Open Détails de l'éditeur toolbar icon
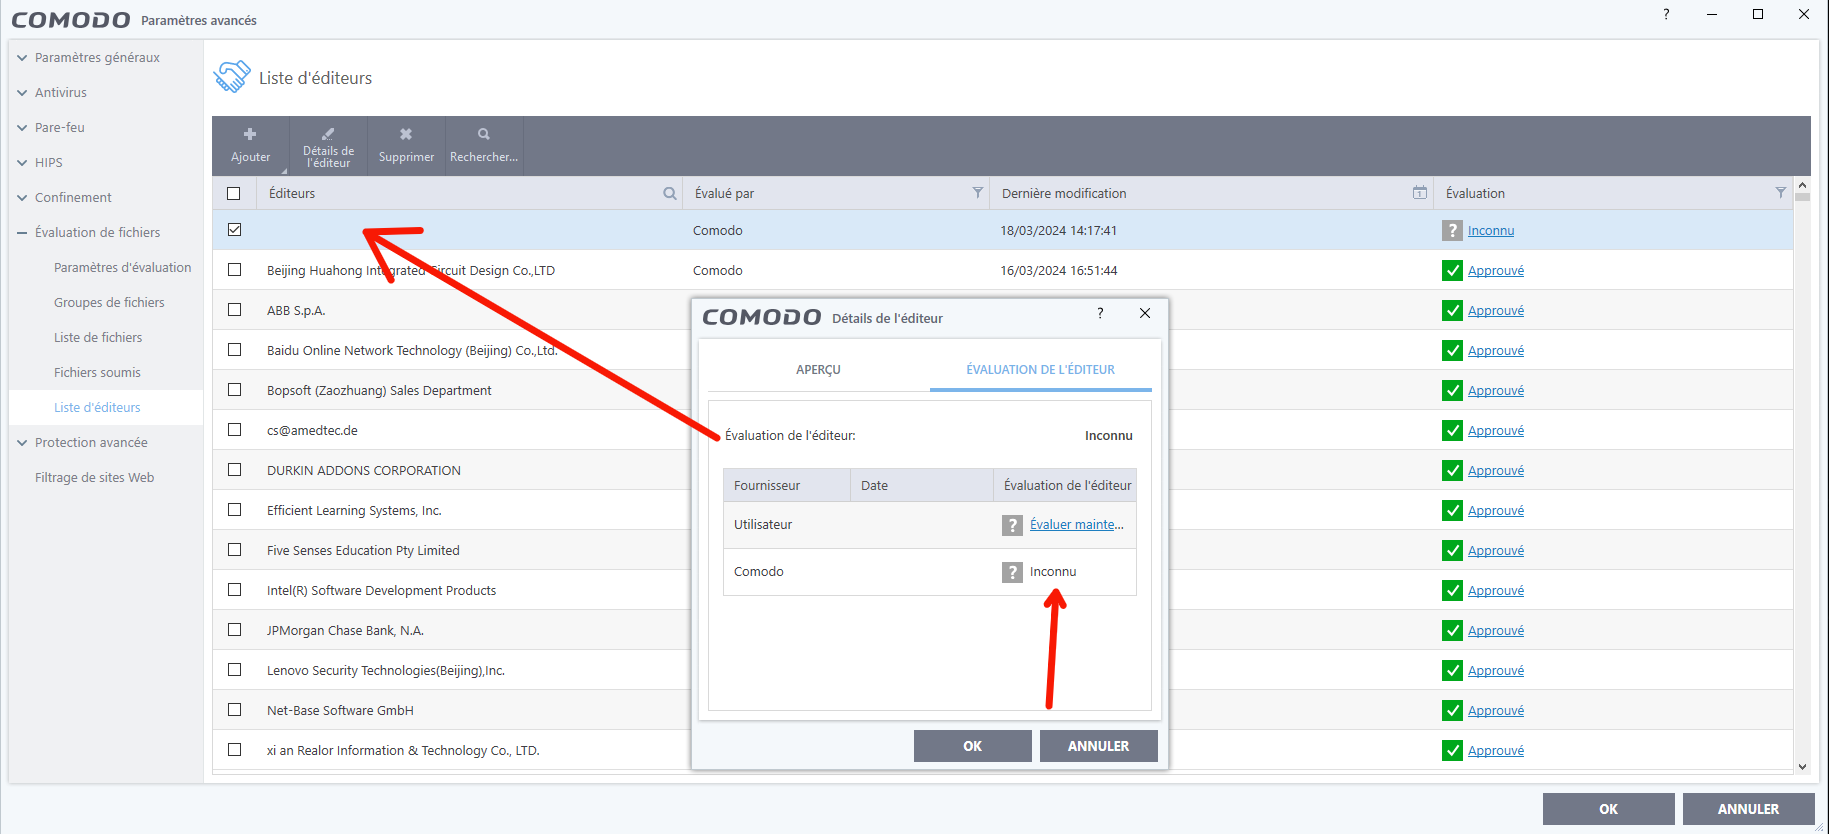Screen dimensions: 1829x834 [x=328, y=133]
